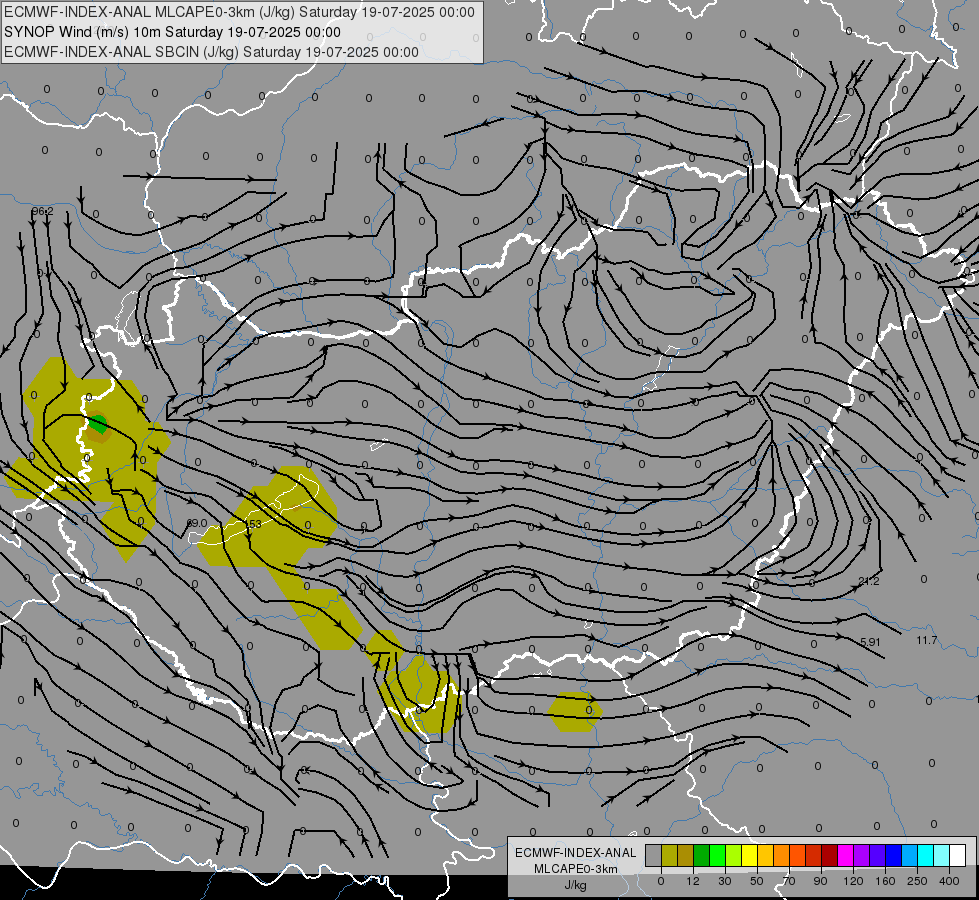
Task: Click the 69.0 value on the map
Action: (197, 523)
